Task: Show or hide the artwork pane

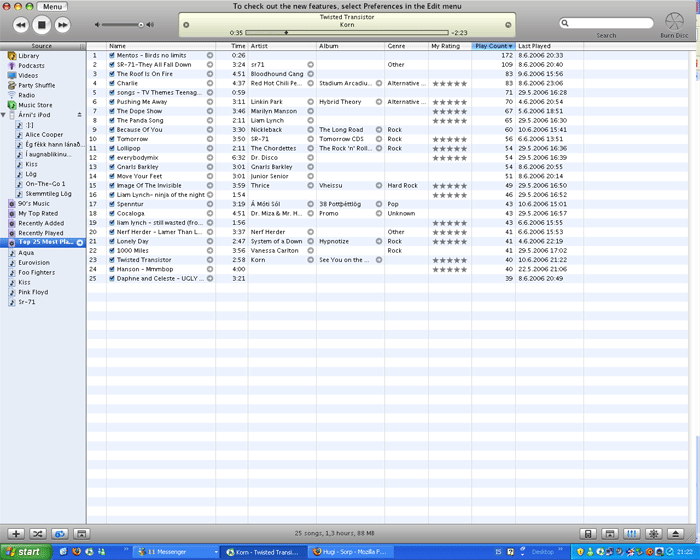Action: tap(81, 534)
